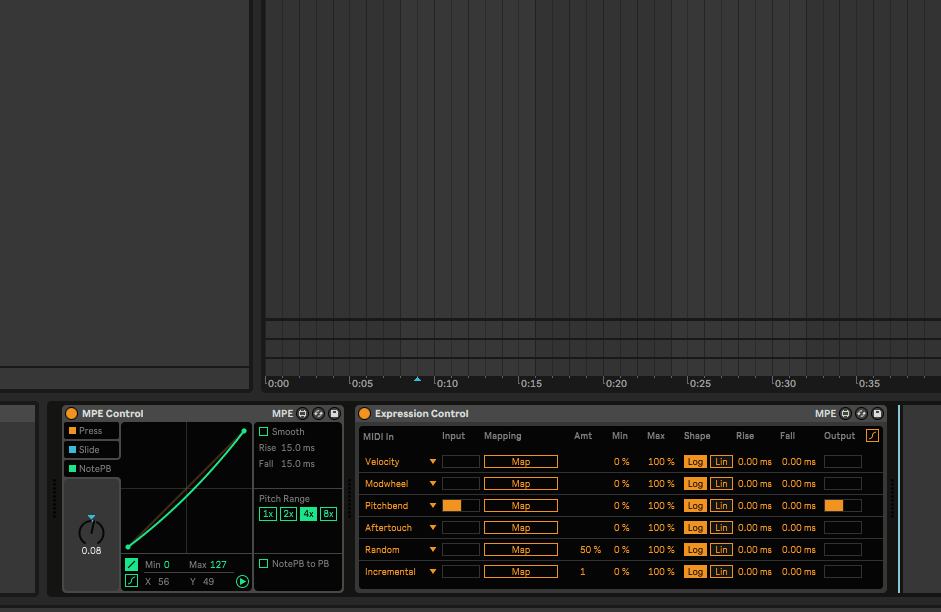Enable the NotePB to PB checkbox
Screen dimensions: 941x612
[x=264, y=564]
